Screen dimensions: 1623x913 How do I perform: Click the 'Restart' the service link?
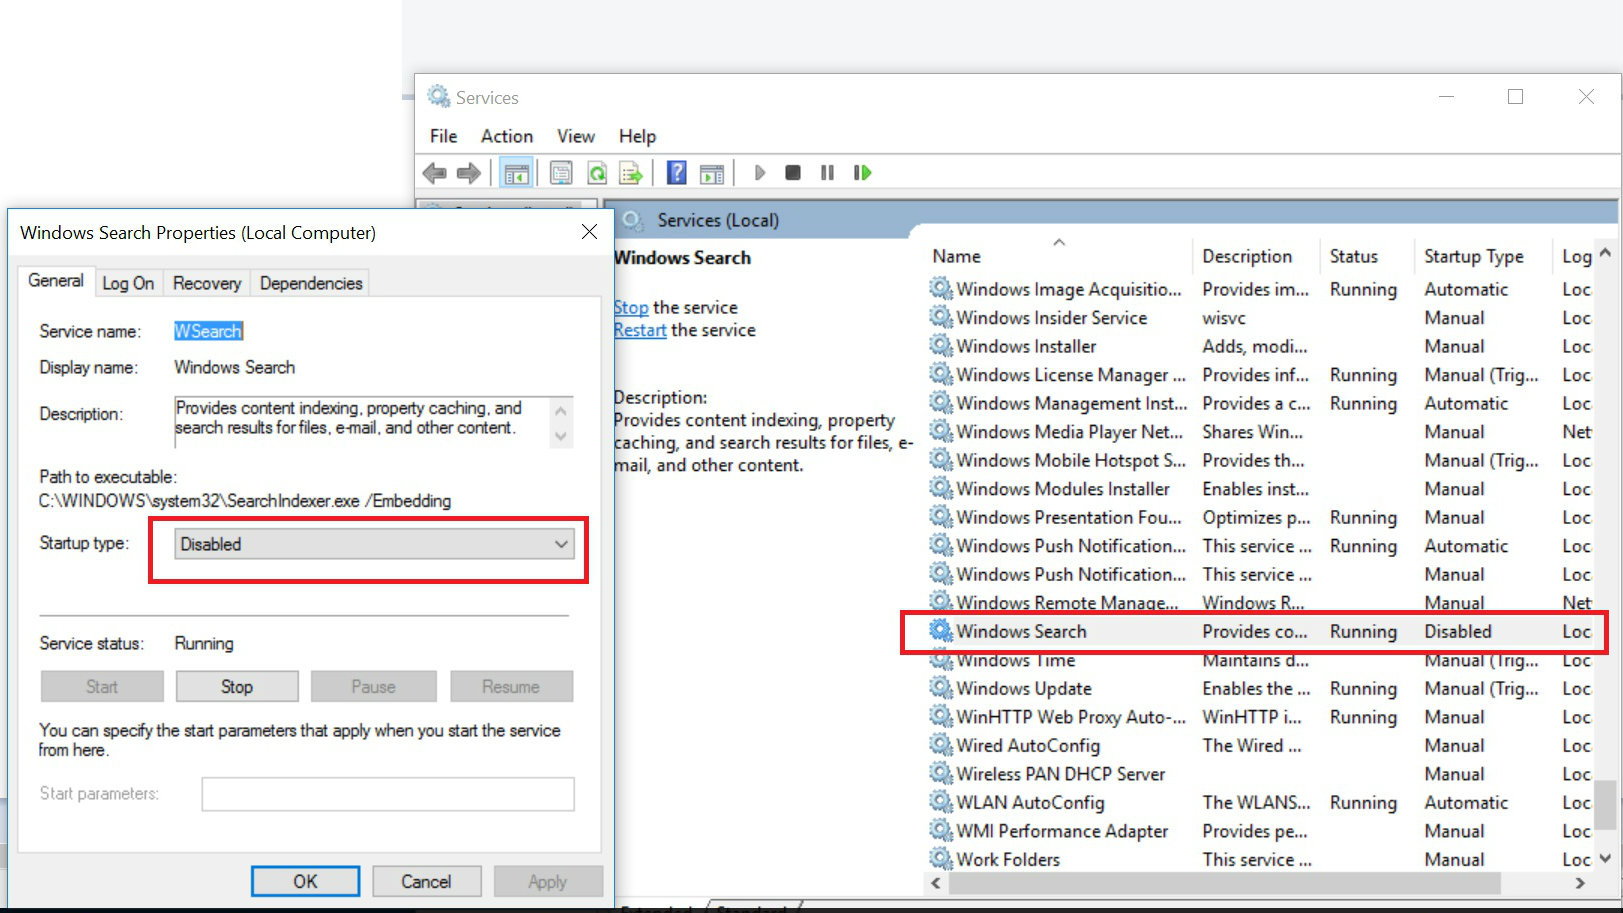tap(640, 330)
